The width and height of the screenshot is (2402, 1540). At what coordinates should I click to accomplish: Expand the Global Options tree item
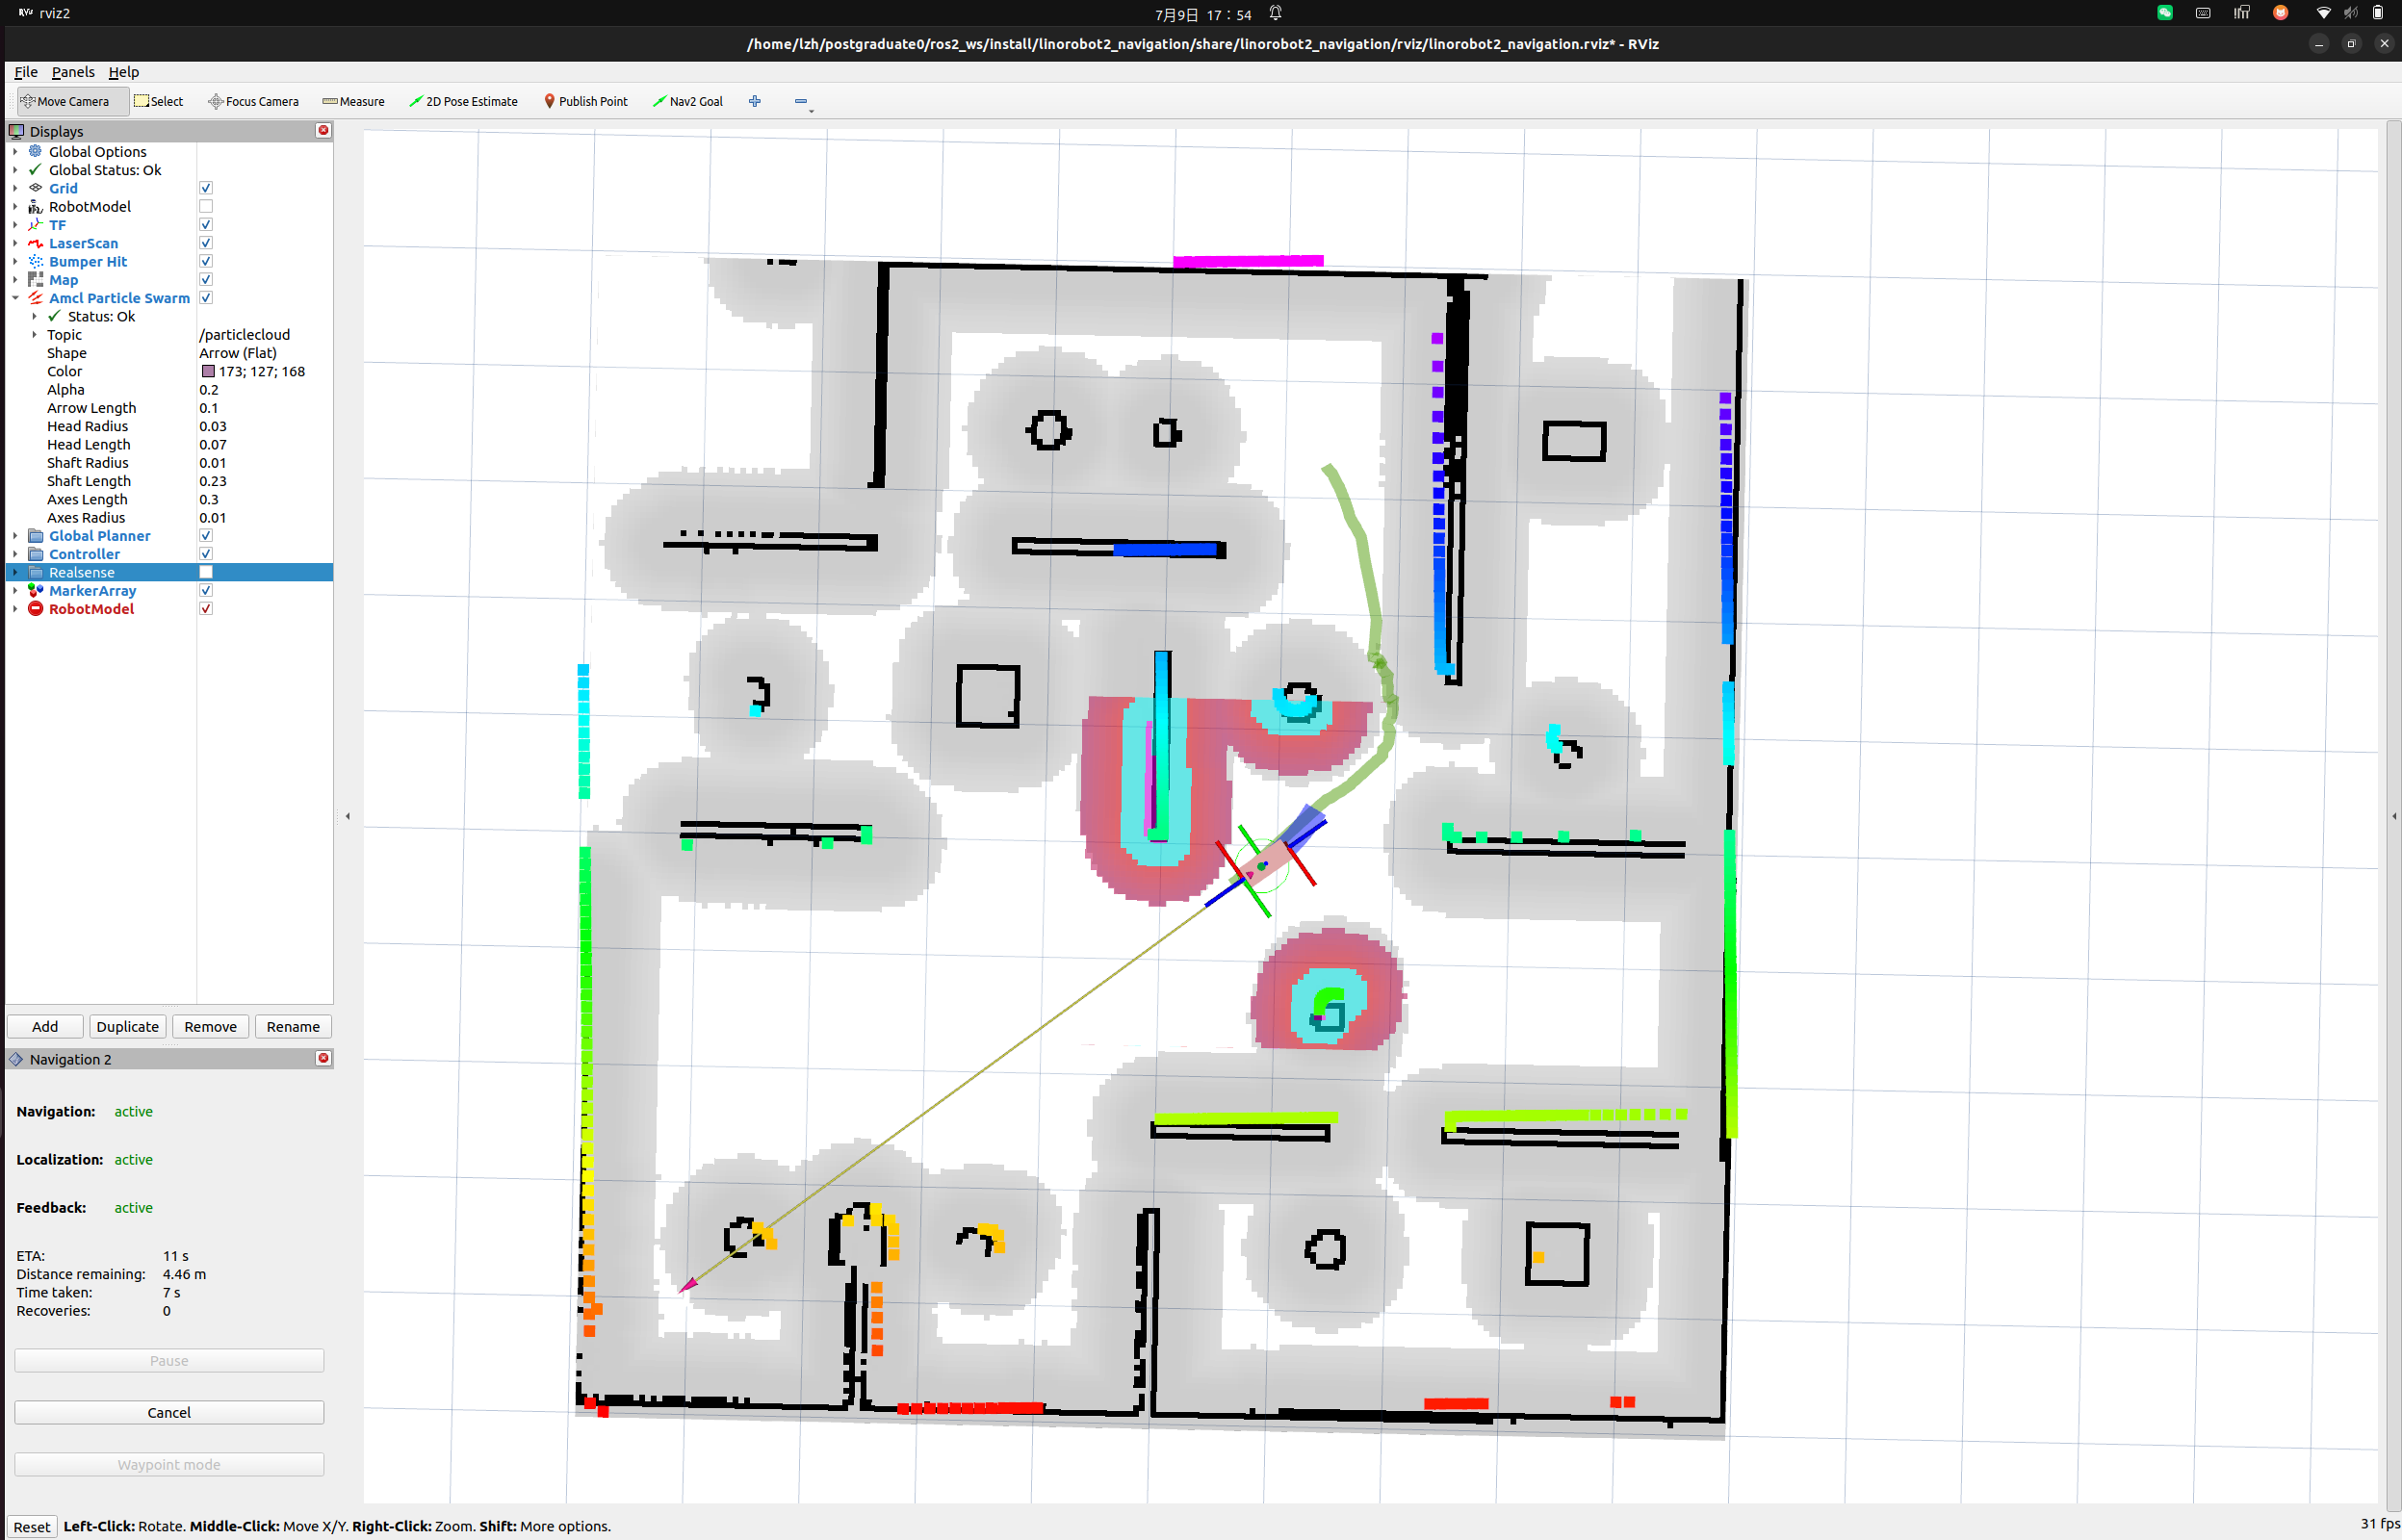pyautogui.click(x=15, y=152)
